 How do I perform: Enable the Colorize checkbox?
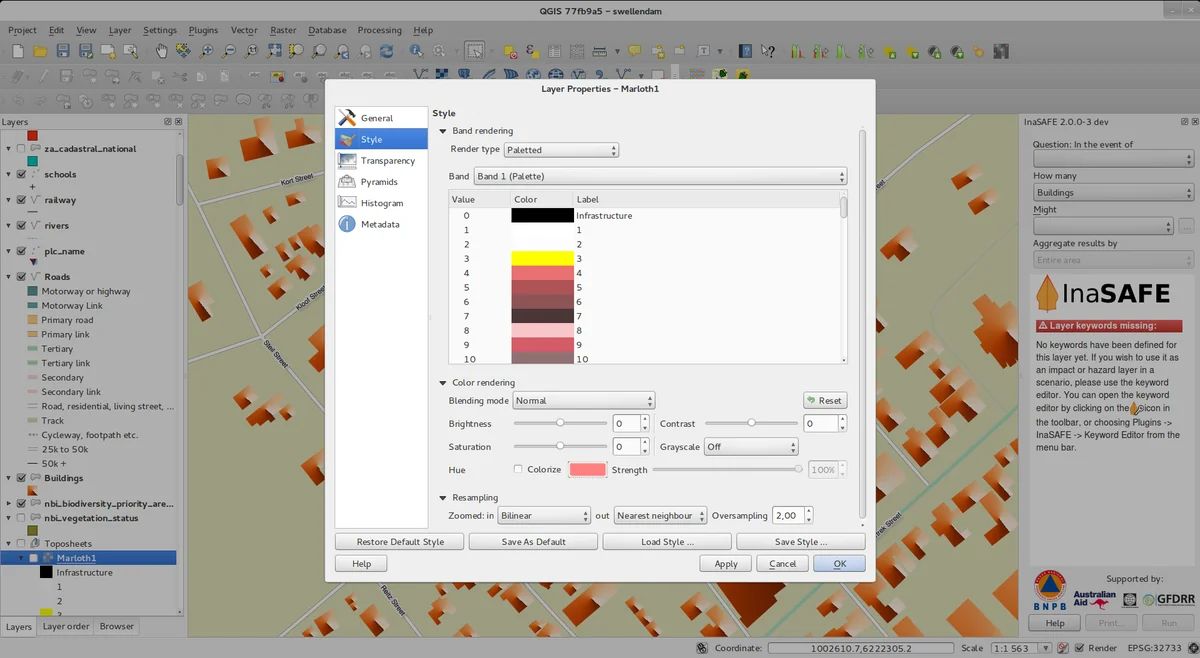tap(518, 469)
